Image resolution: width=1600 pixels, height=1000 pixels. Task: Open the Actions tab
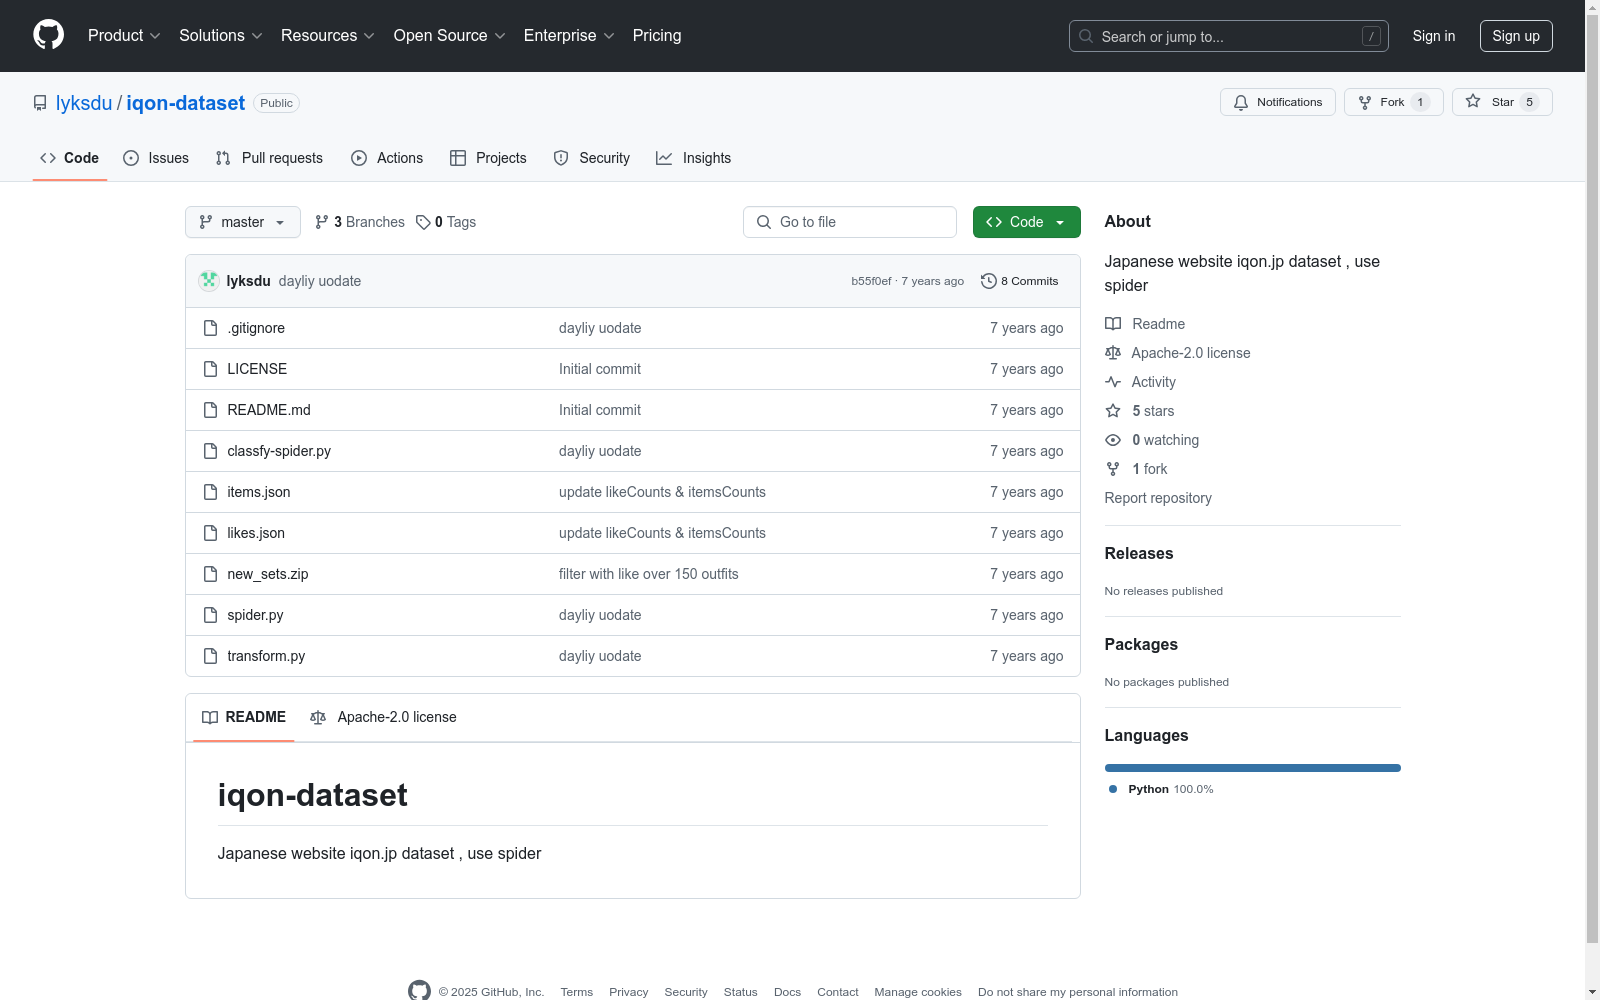(x=387, y=158)
